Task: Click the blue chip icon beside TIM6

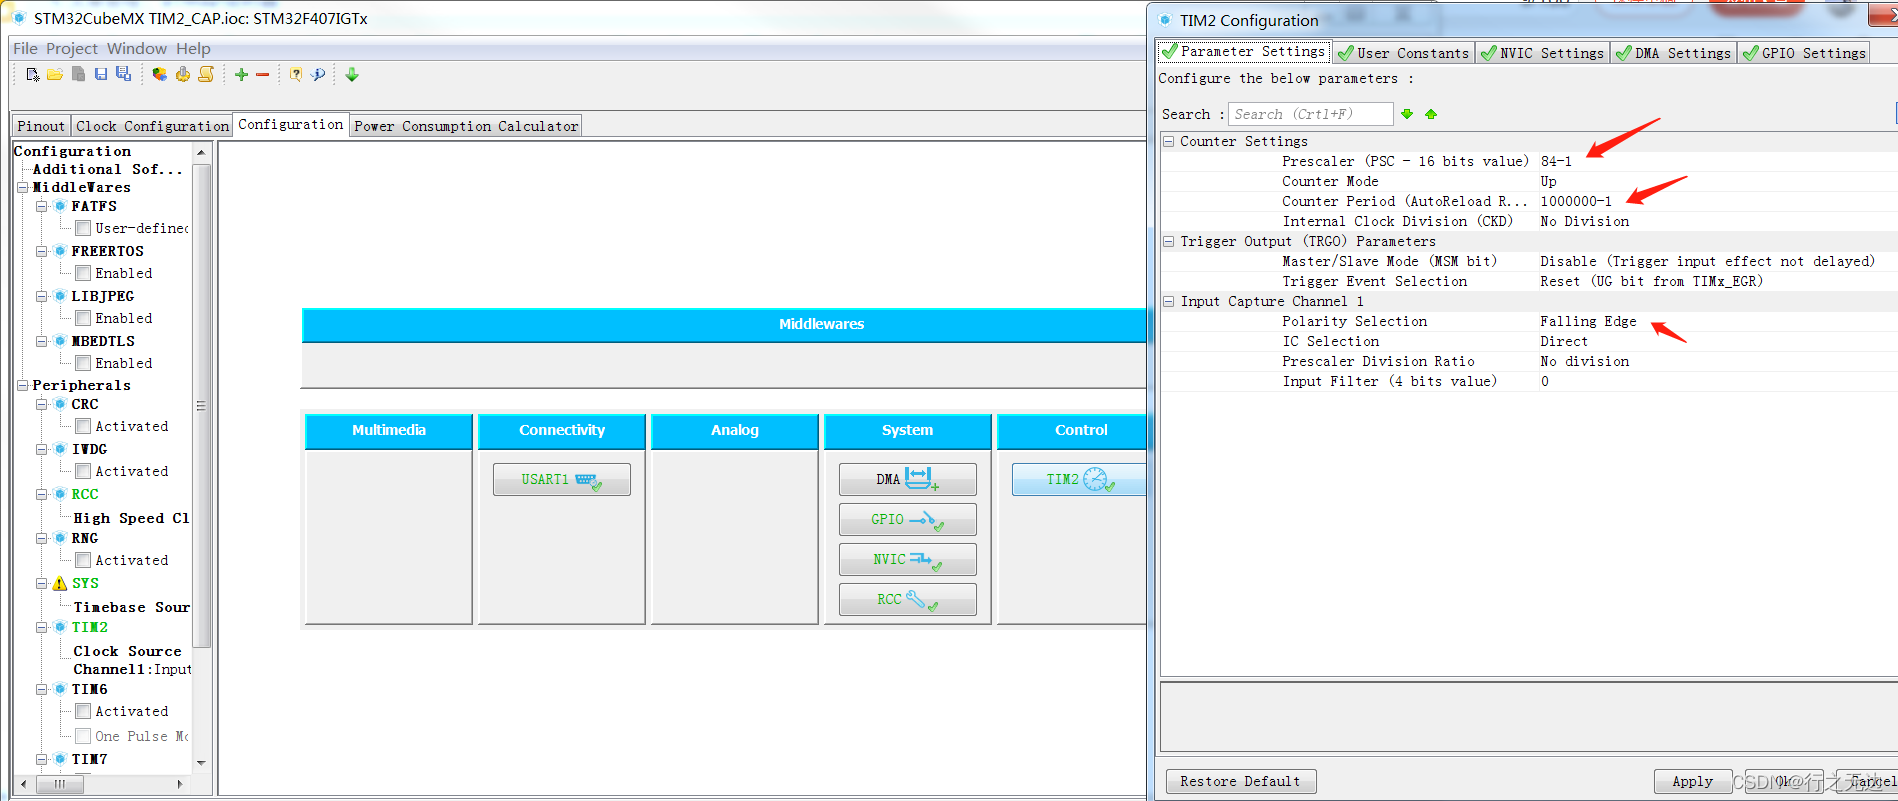Action: 60,689
